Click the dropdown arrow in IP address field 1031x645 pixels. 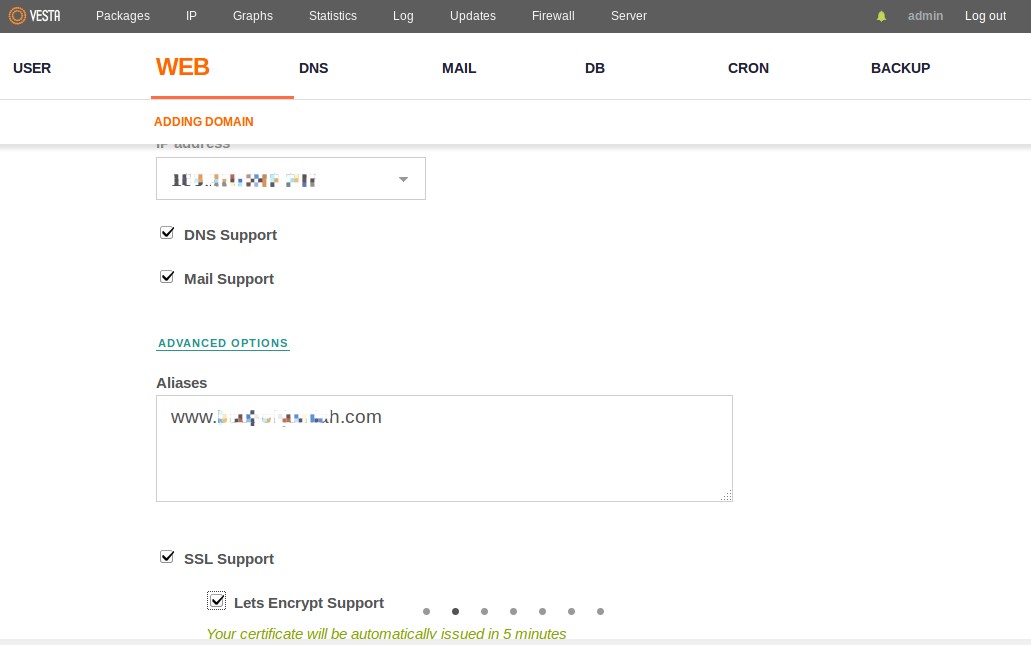point(403,179)
